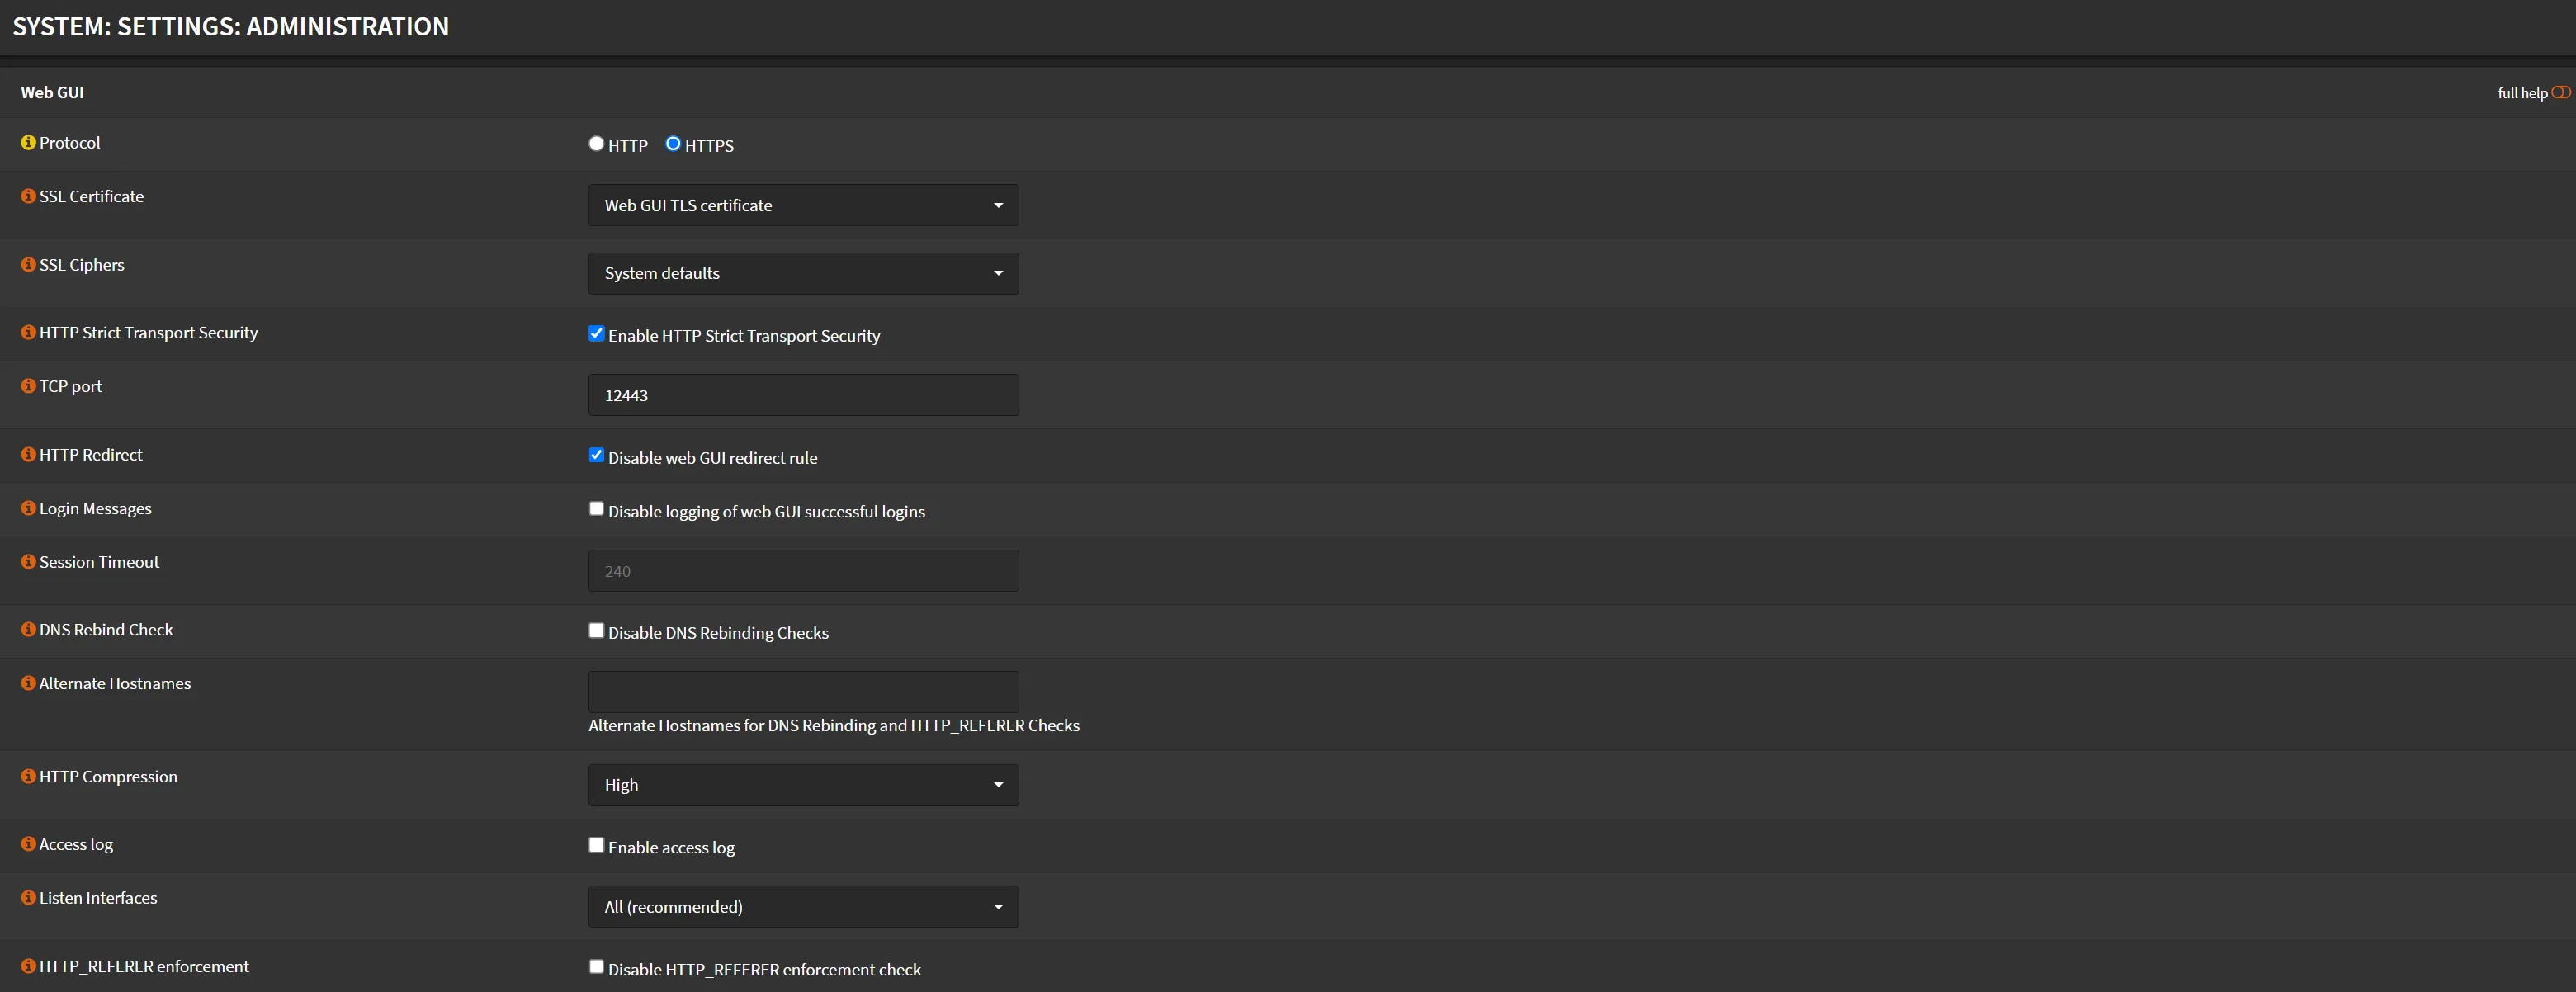Click the info icon beside SSL Ciphers
Screen dimensions: 2576x992
pyautogui.click(x=28, y=265)
